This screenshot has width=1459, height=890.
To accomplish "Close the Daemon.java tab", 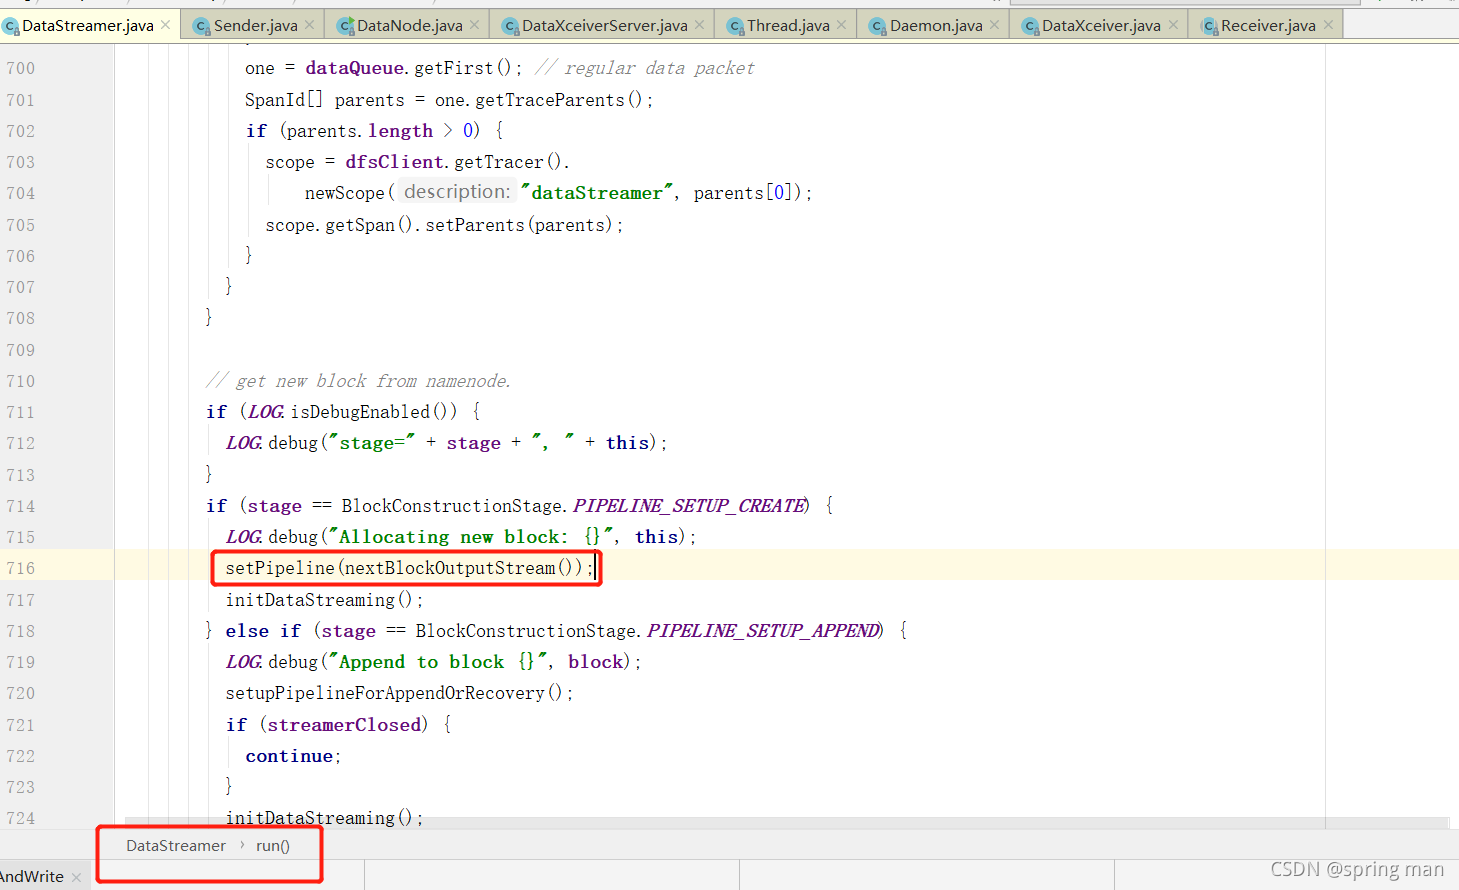I will (994, 25).
